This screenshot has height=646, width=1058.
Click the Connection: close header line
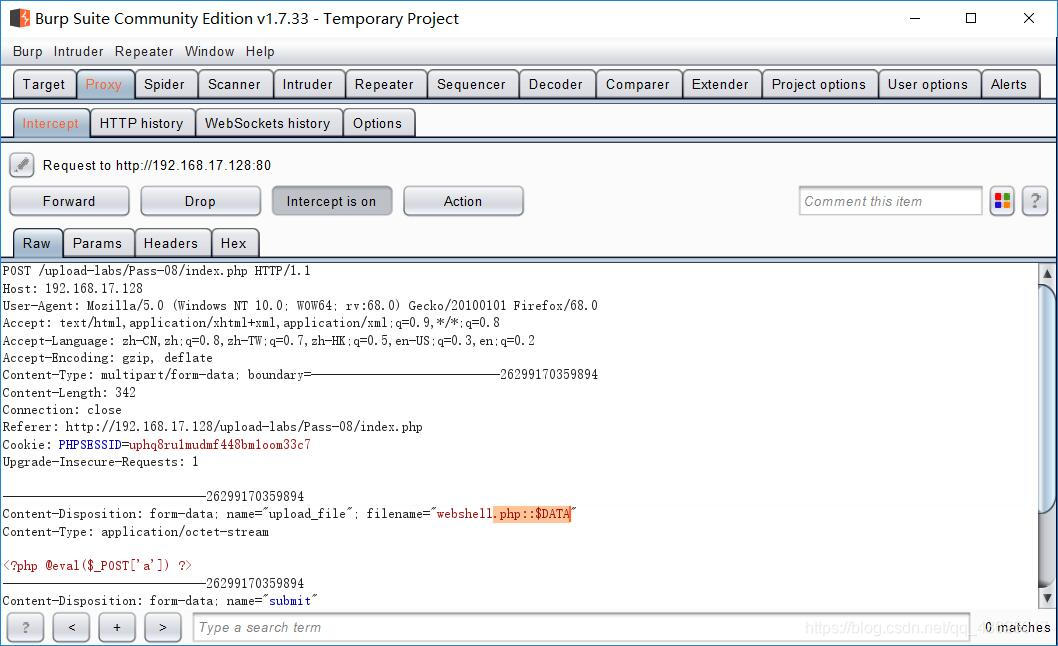click(x=62, y=410)
